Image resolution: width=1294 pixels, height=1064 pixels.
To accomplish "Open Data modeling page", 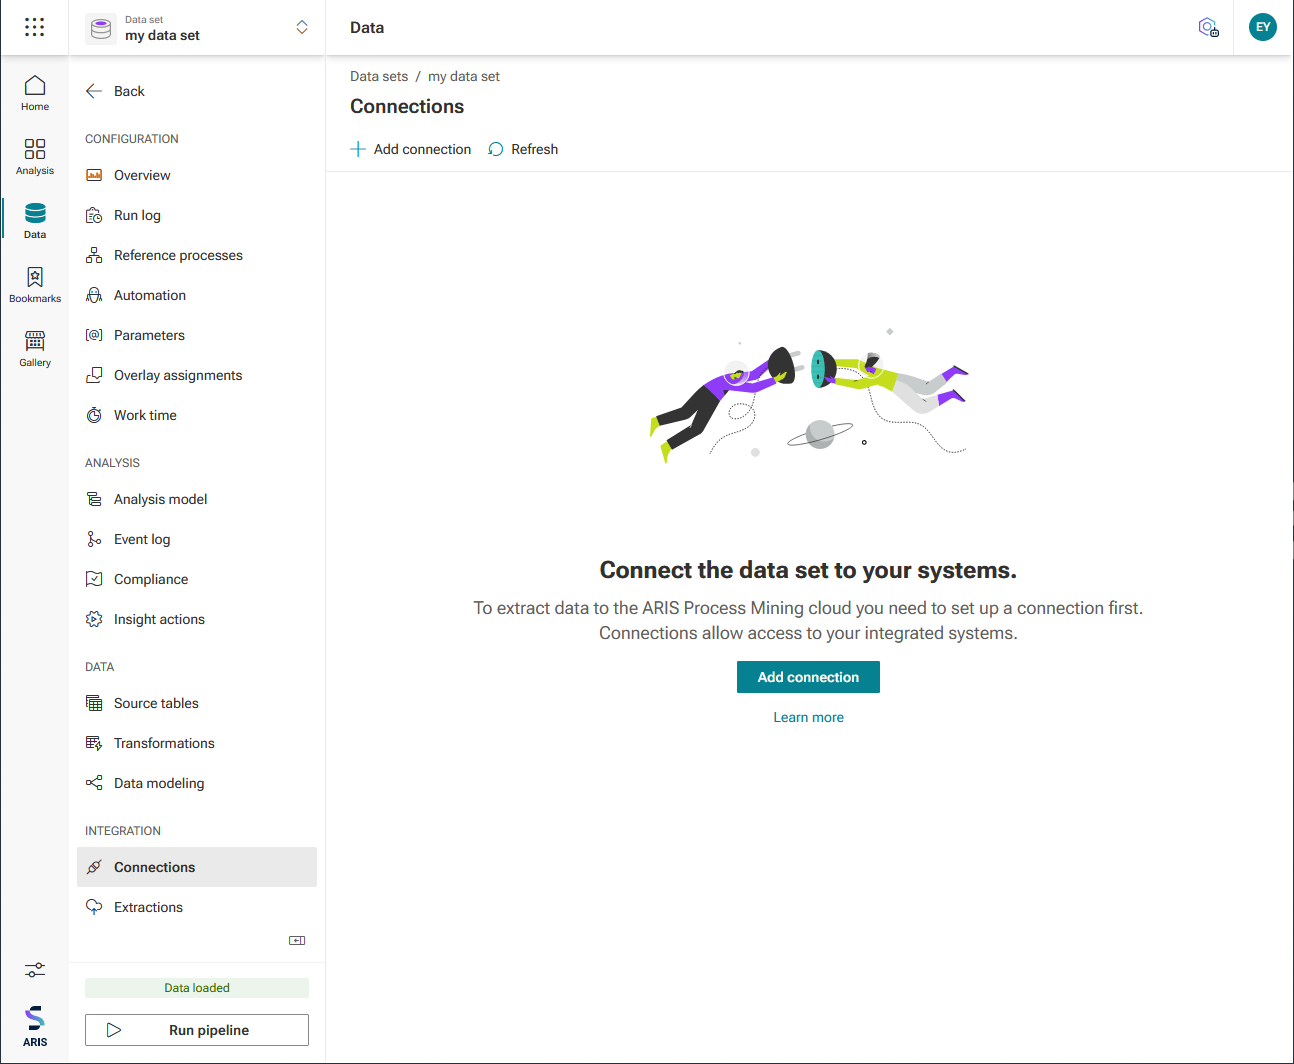I will [197, 783].
